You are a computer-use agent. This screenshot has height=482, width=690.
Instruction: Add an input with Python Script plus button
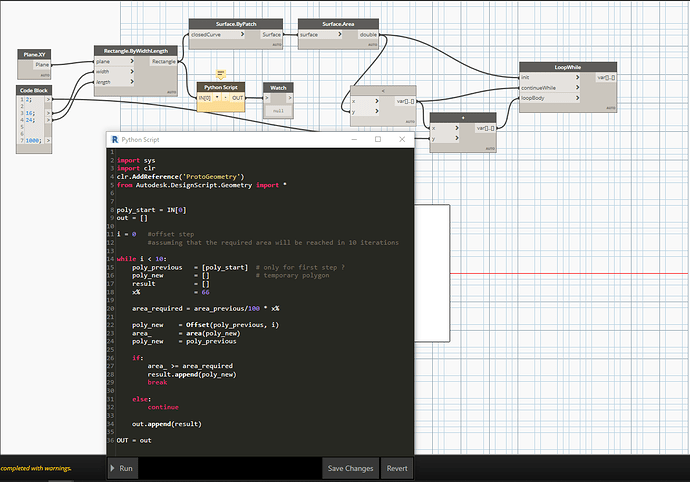[218, 97]
